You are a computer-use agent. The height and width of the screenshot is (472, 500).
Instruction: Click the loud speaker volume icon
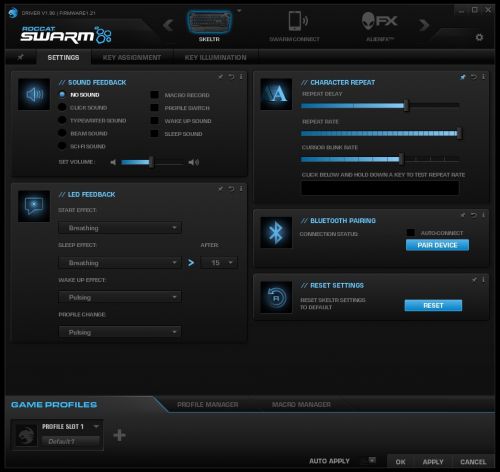pyautogui.click(x=194, y=162)
